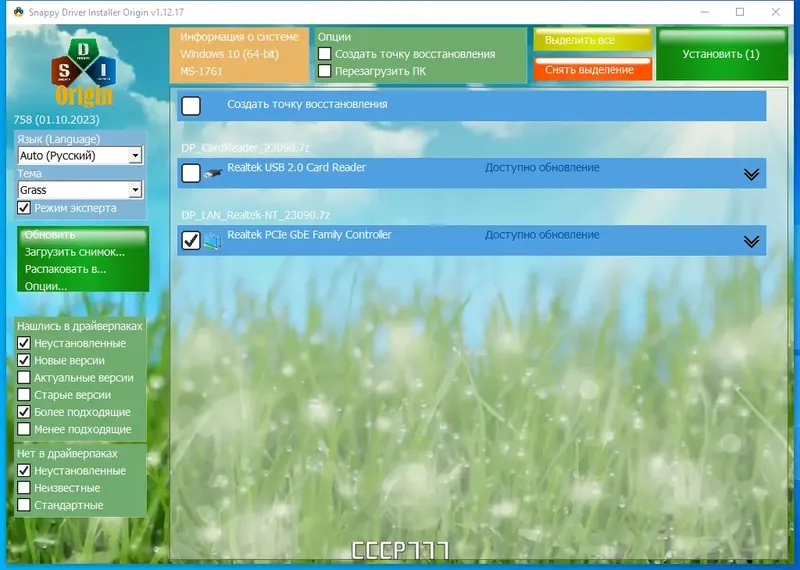Click the Опции panel heading
Image resolution: width=800 pixels, height=570 pixels.
[x=334, y=37]
